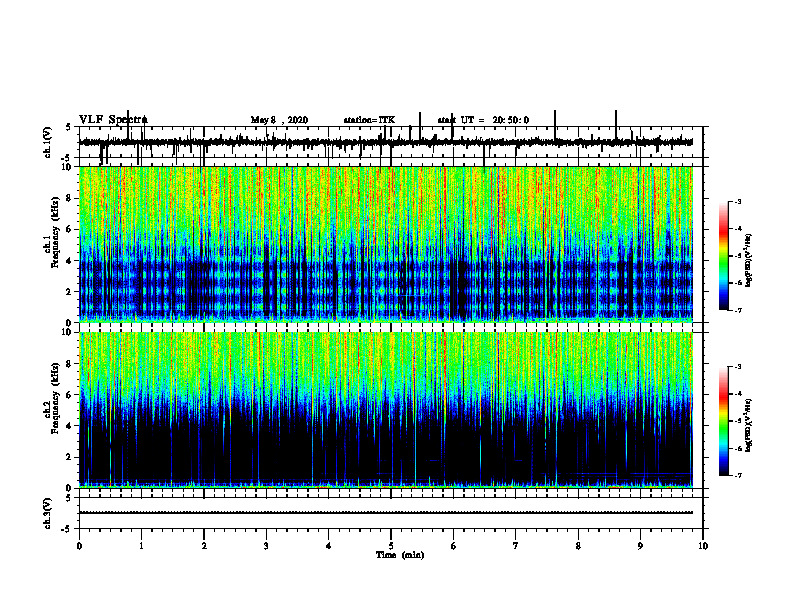
Task: Click inside the ch.2 spectrogram panel
Action: pos(386,410)
